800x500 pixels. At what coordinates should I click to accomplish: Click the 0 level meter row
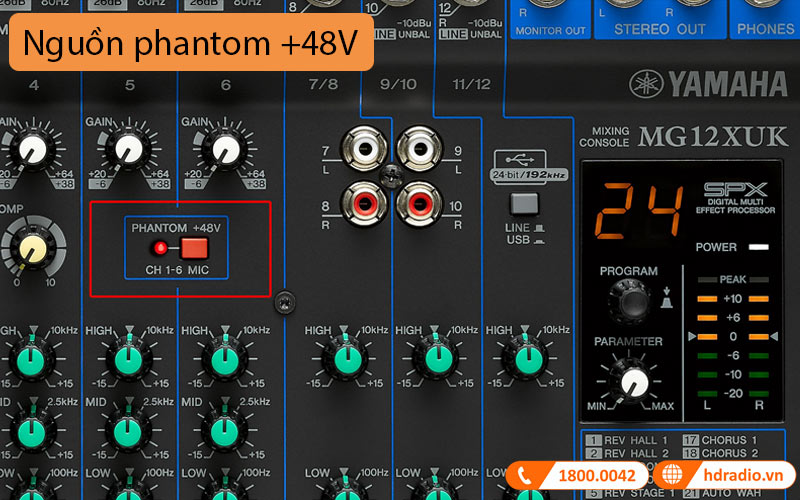733,337
